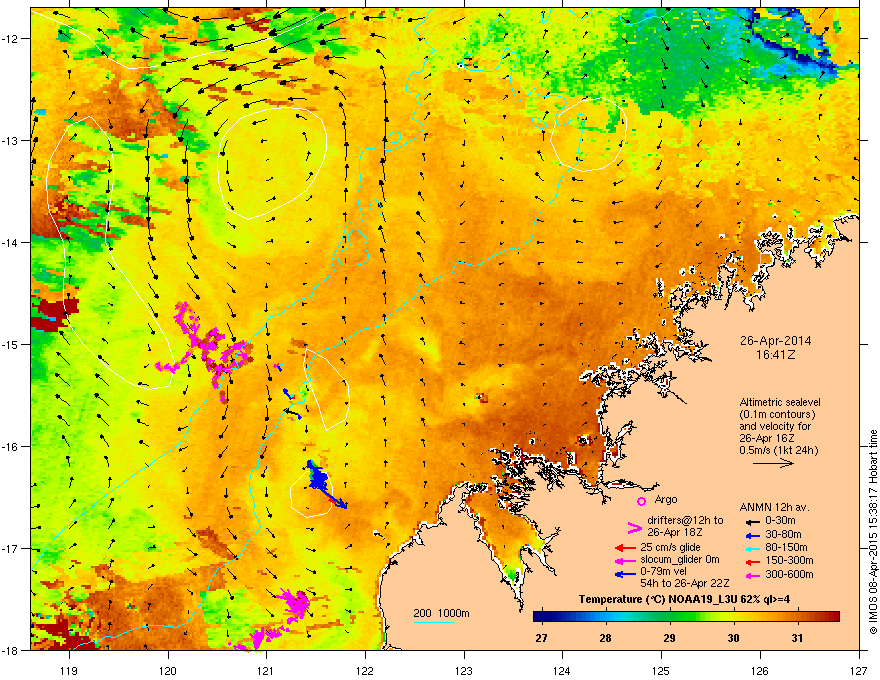Click the latitude axis label -12
880x680 pixels.
(x=11, y=39)
